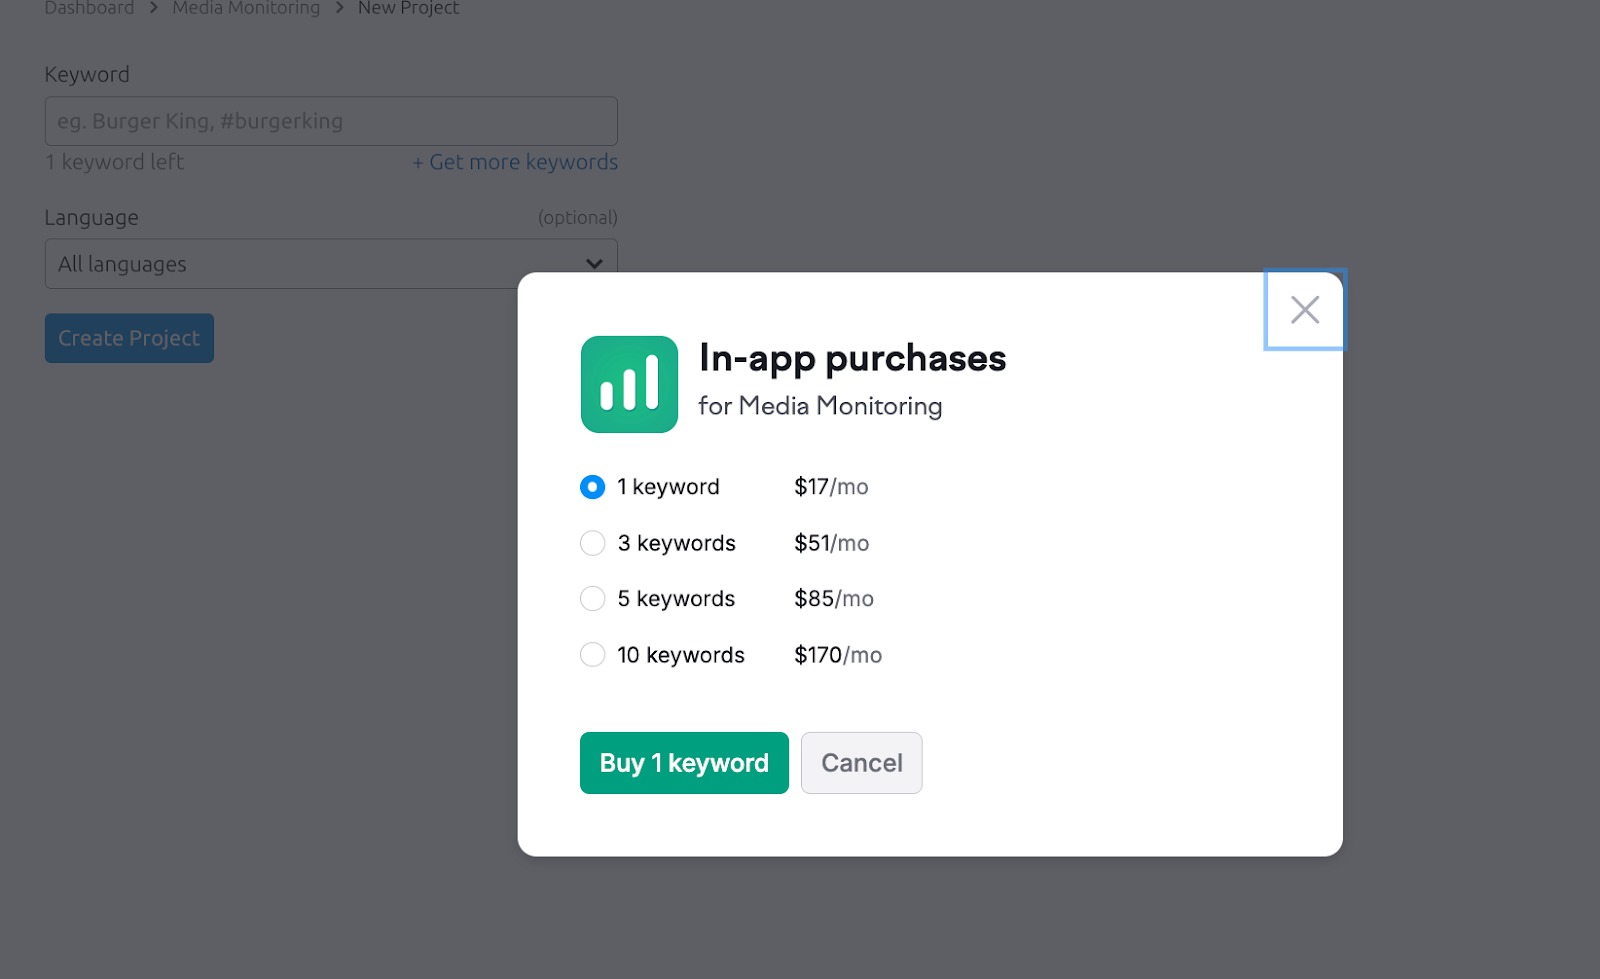Click the Get more keywords link
The width and height of the screenshot is (1600, 979).
point(515,162)
